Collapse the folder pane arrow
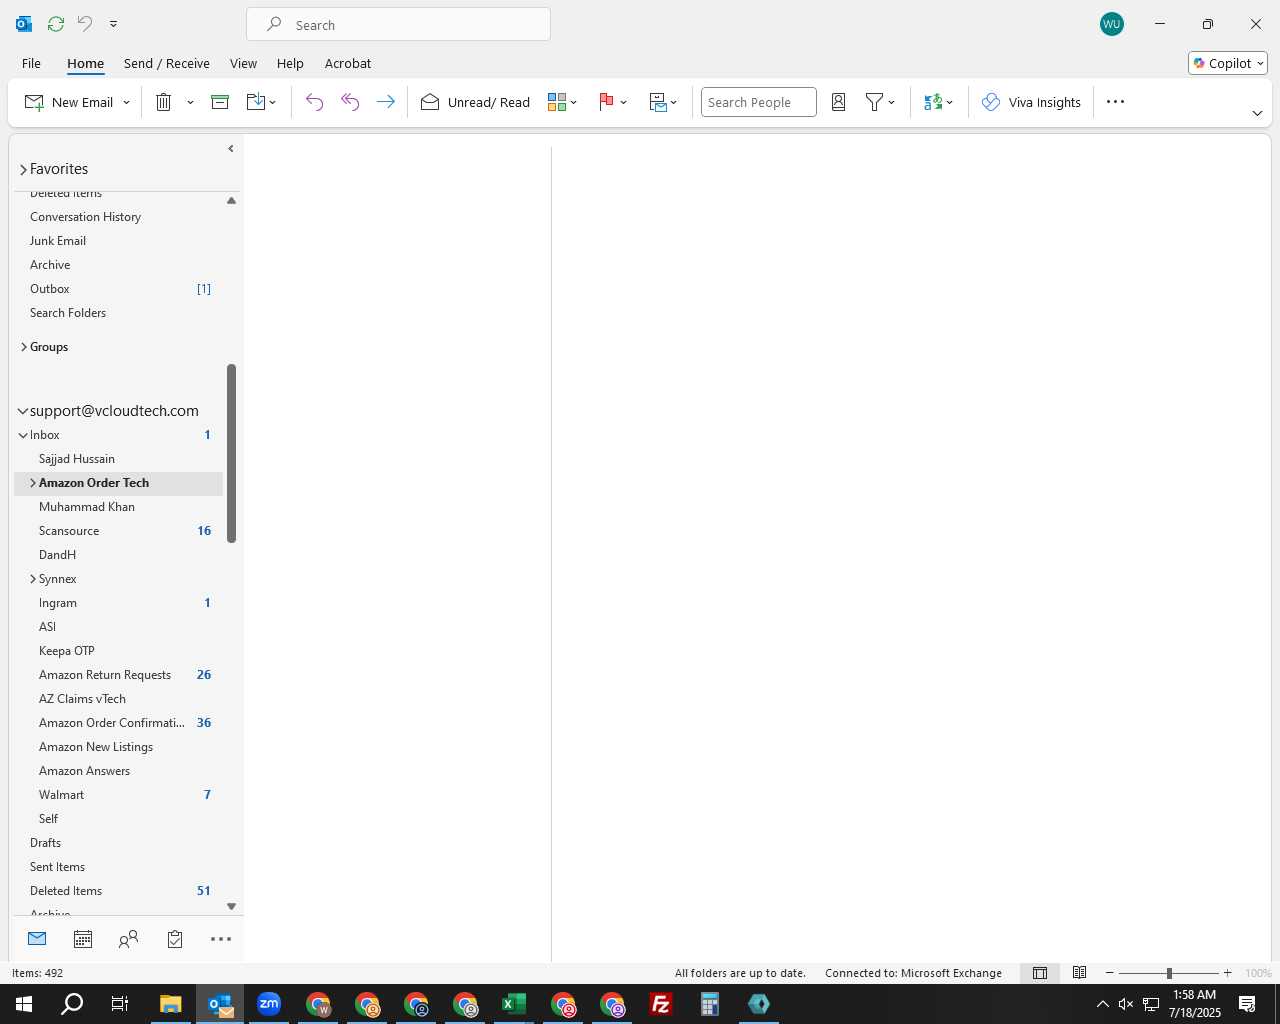 [231, 149]
